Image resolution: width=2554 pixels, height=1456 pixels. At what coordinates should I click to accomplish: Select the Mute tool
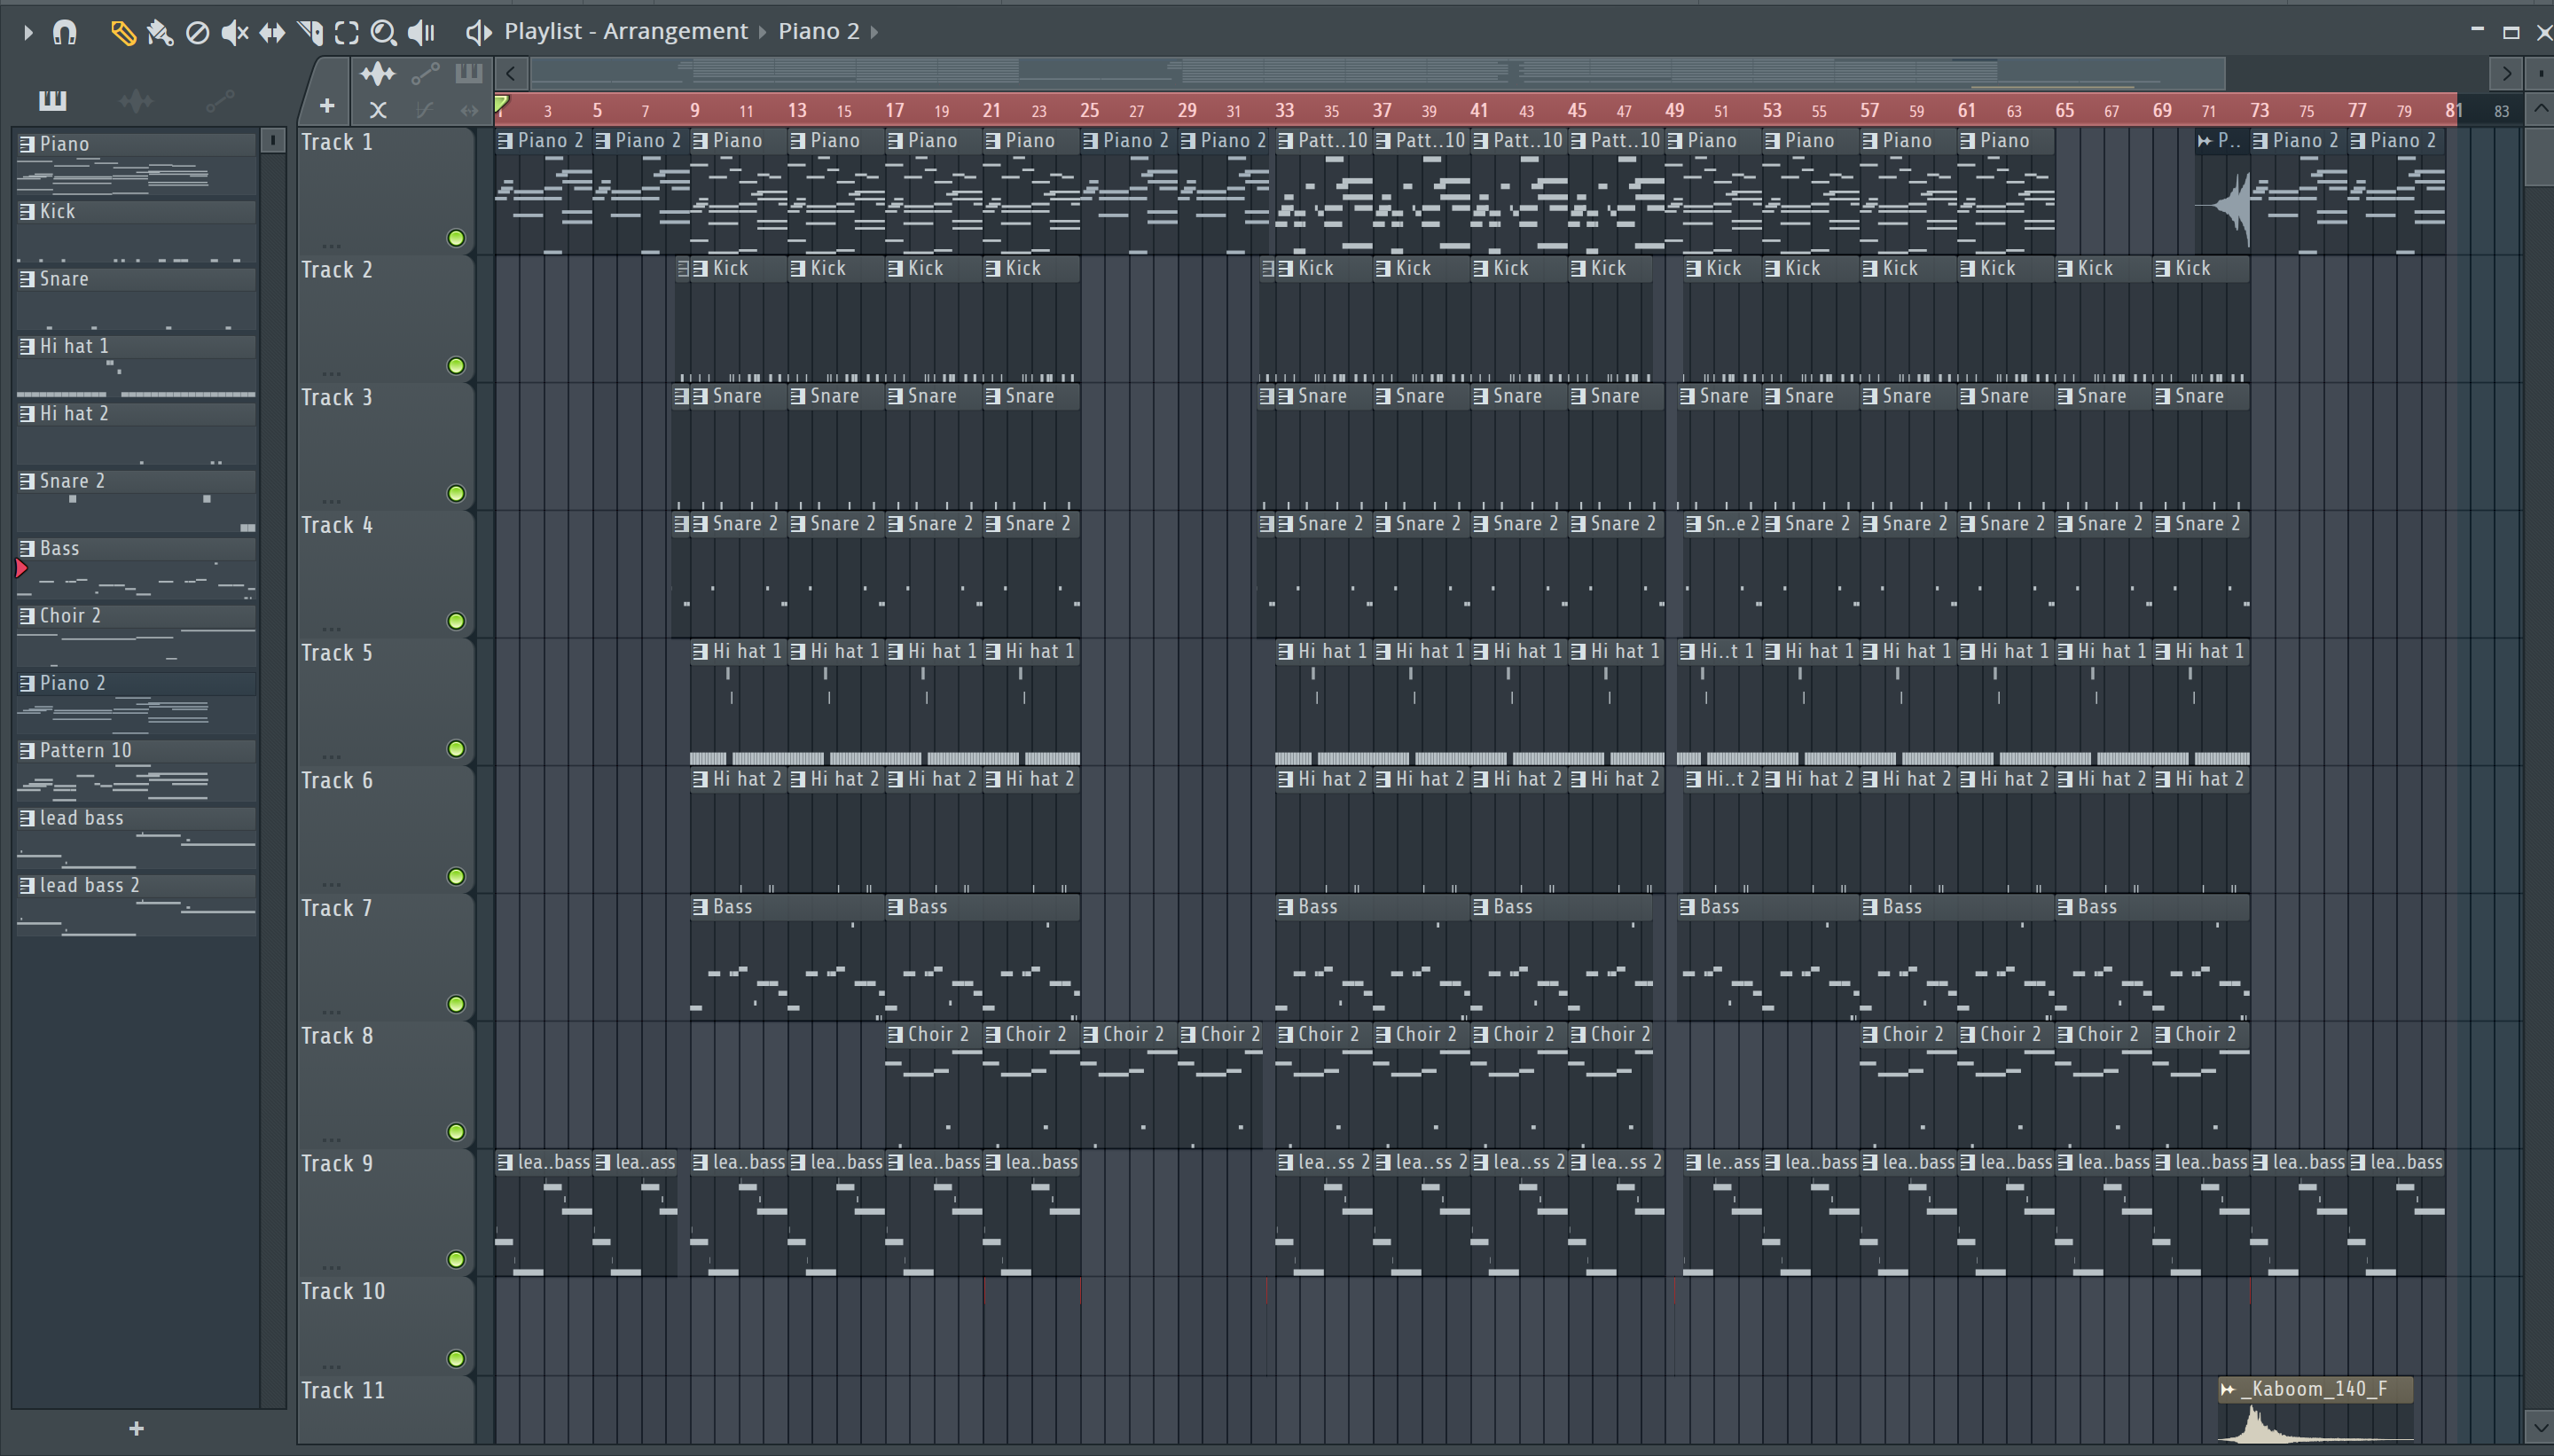234,33
